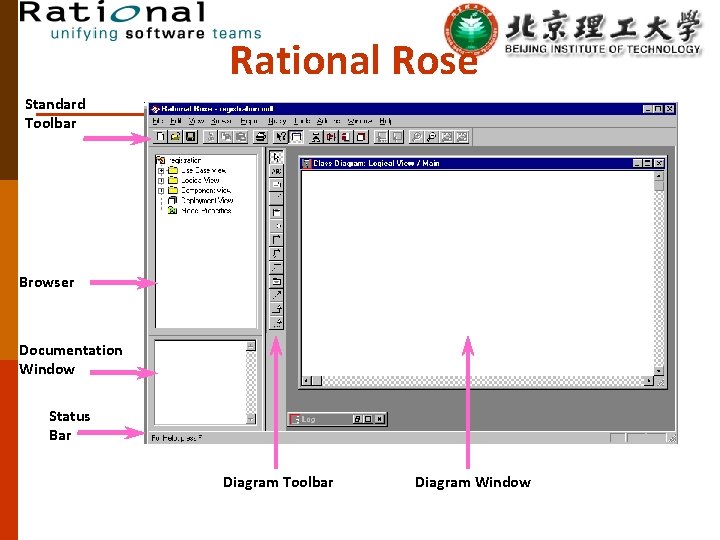Toggle the View Documentation toolbar icon
The height and width of the screenshot is (540, 720).
296,137
